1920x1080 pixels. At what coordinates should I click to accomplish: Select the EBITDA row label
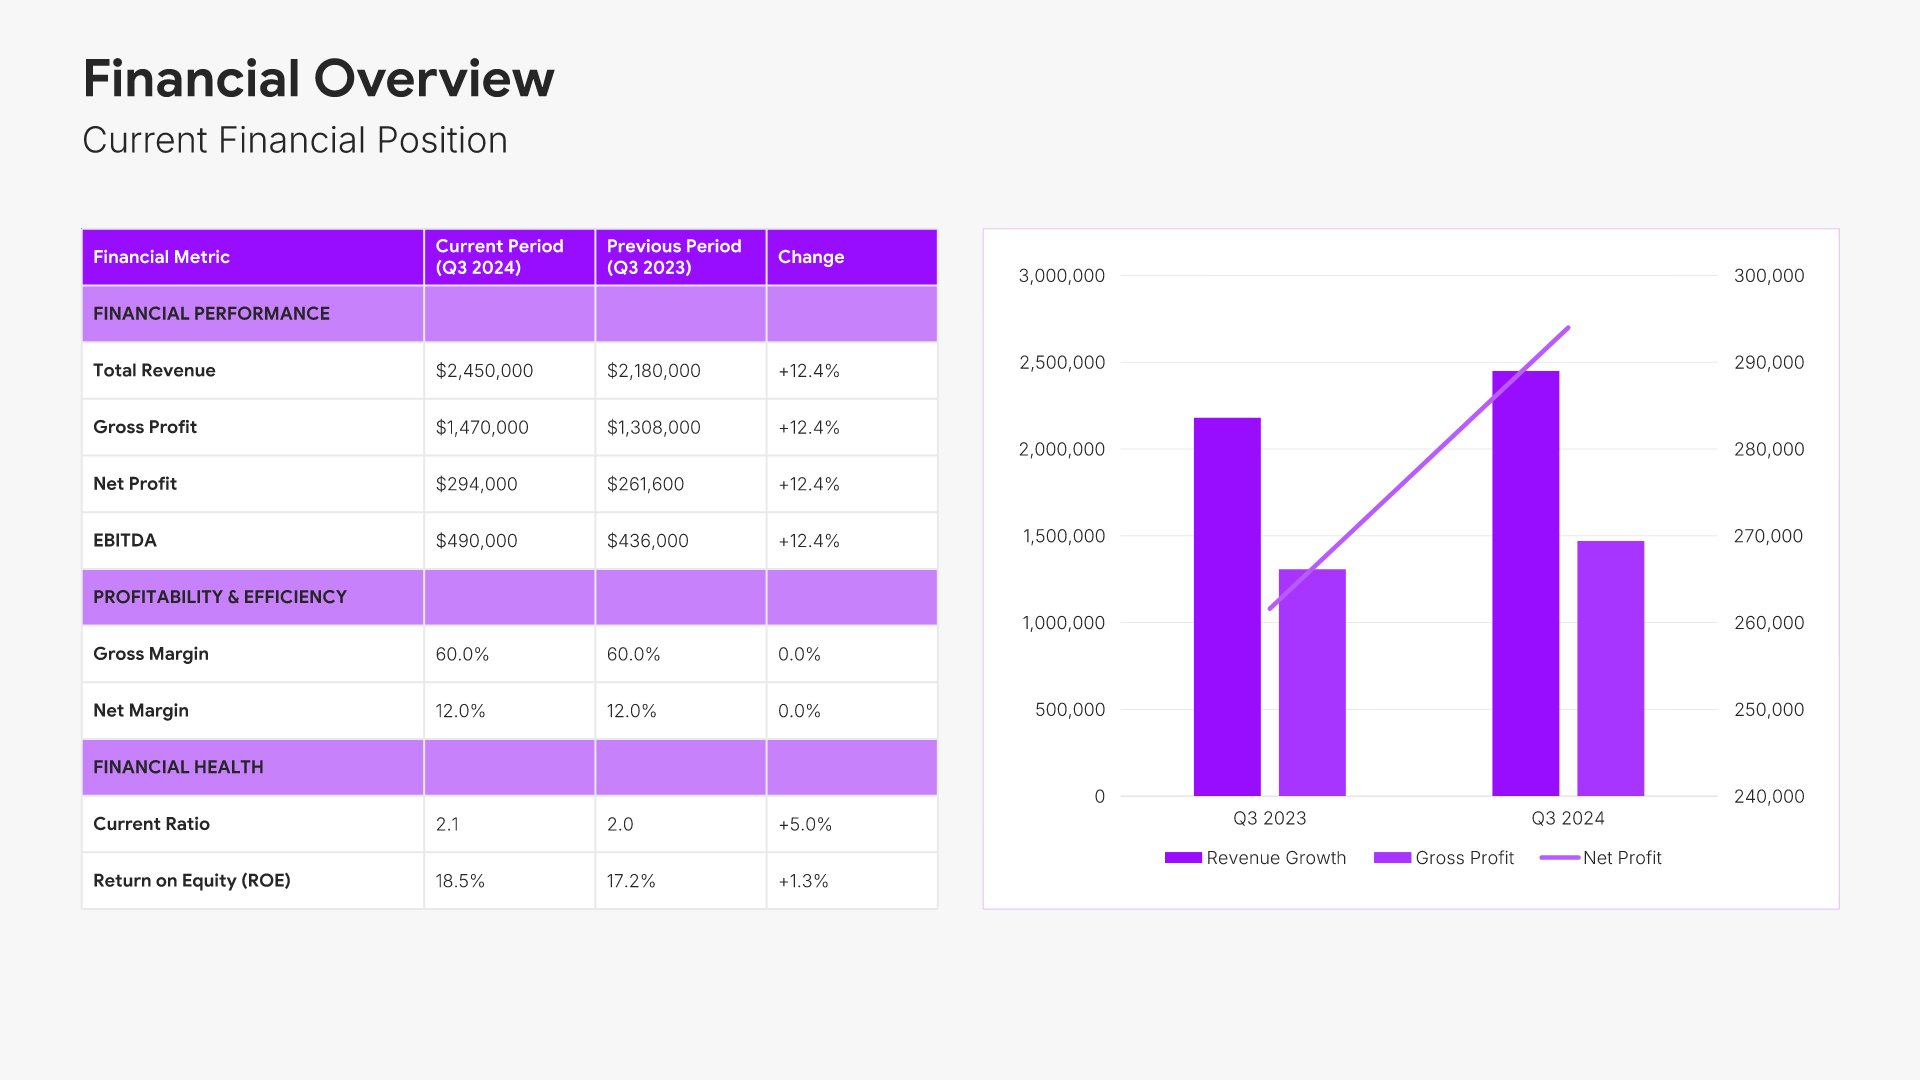125,541
